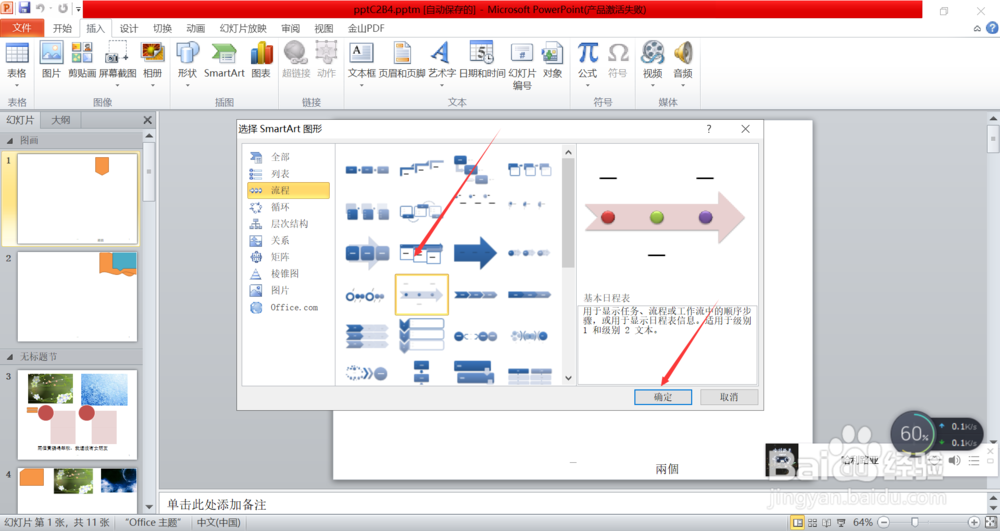Switch to the 开始 ribbon tab
The height and width of the screenshot is (531, 1000).
click(x=62, y=28)
